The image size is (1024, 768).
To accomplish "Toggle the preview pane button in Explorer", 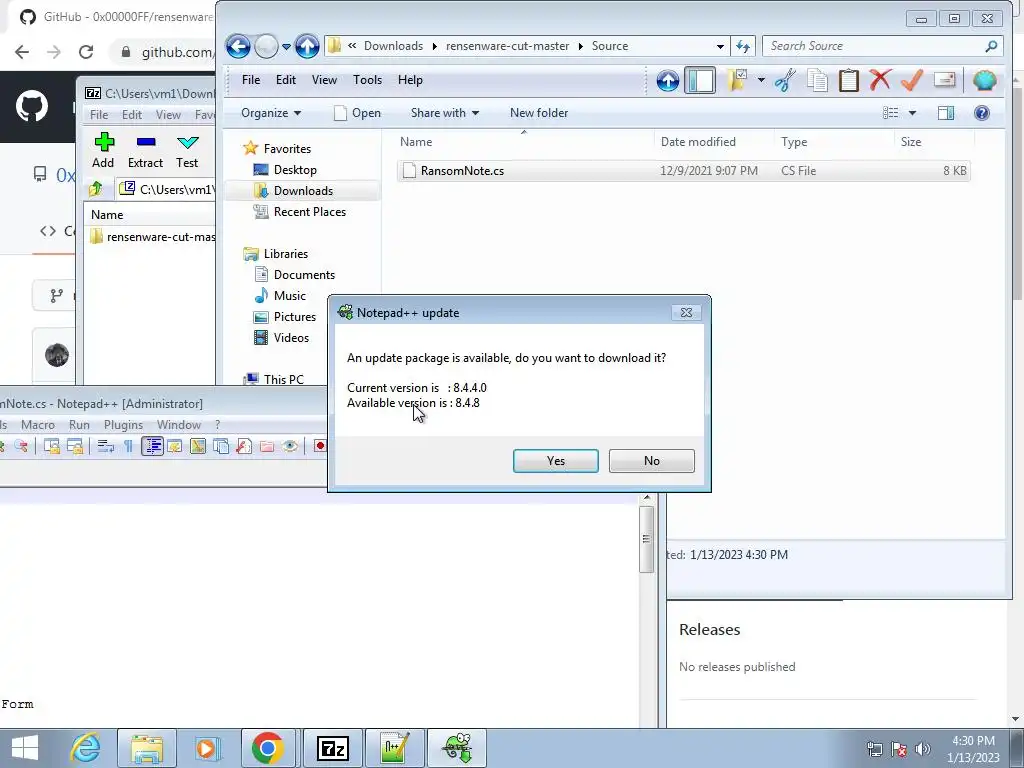I will (945, 113).
